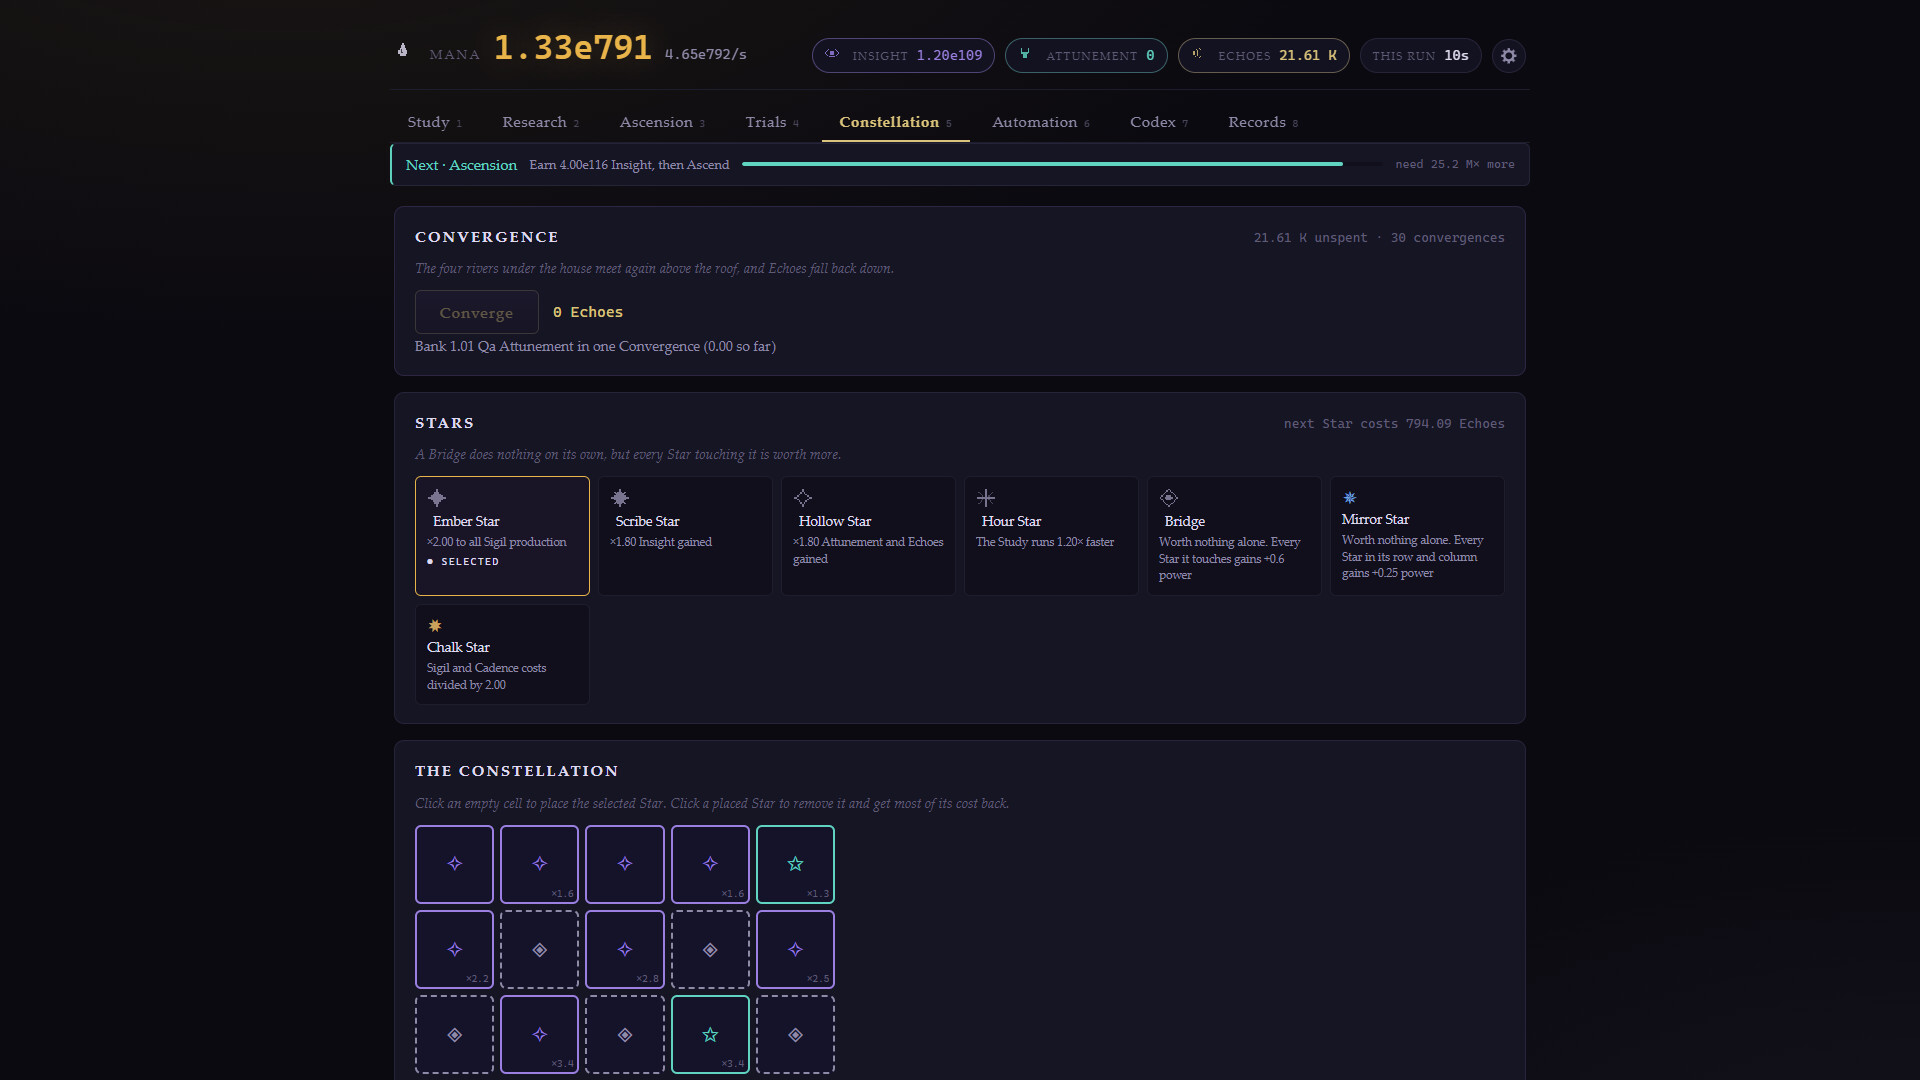The height and width of the screenshot is (1080, 1920).
Task: Select the Constellation tab
Action: point(895,122)
